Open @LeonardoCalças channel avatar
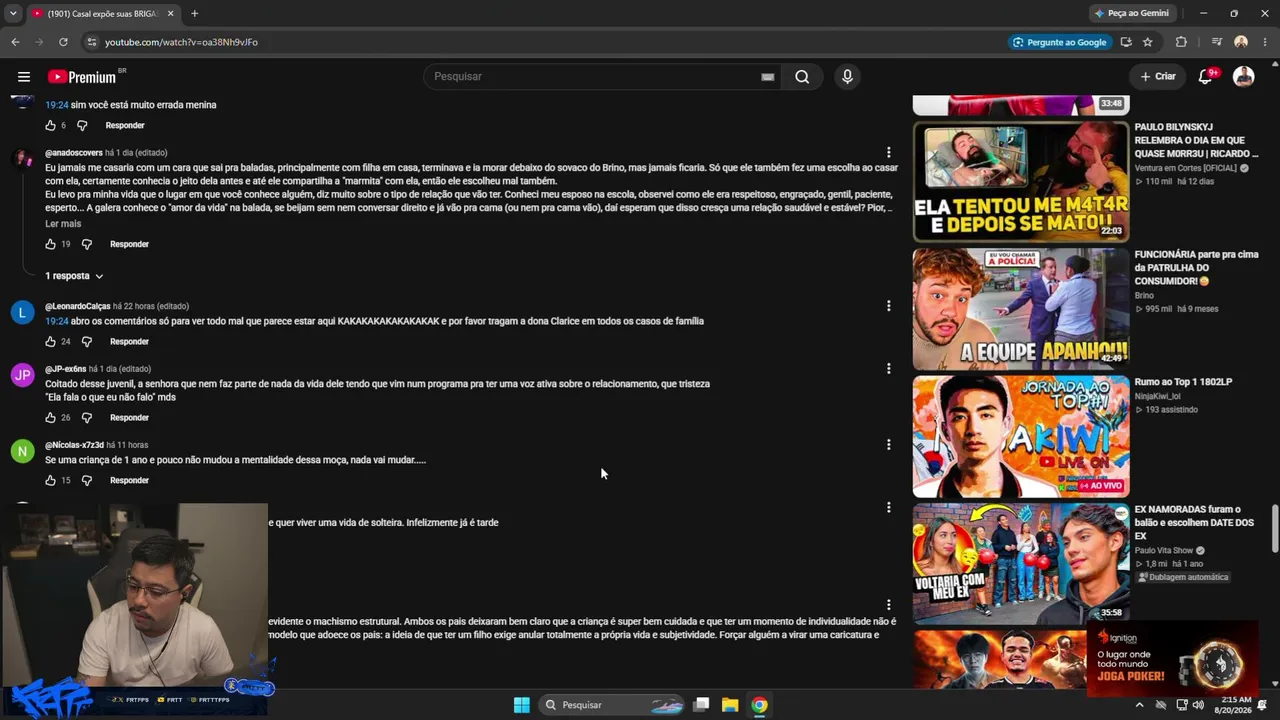Screen dimensions: 1280x720 [22, 313]
